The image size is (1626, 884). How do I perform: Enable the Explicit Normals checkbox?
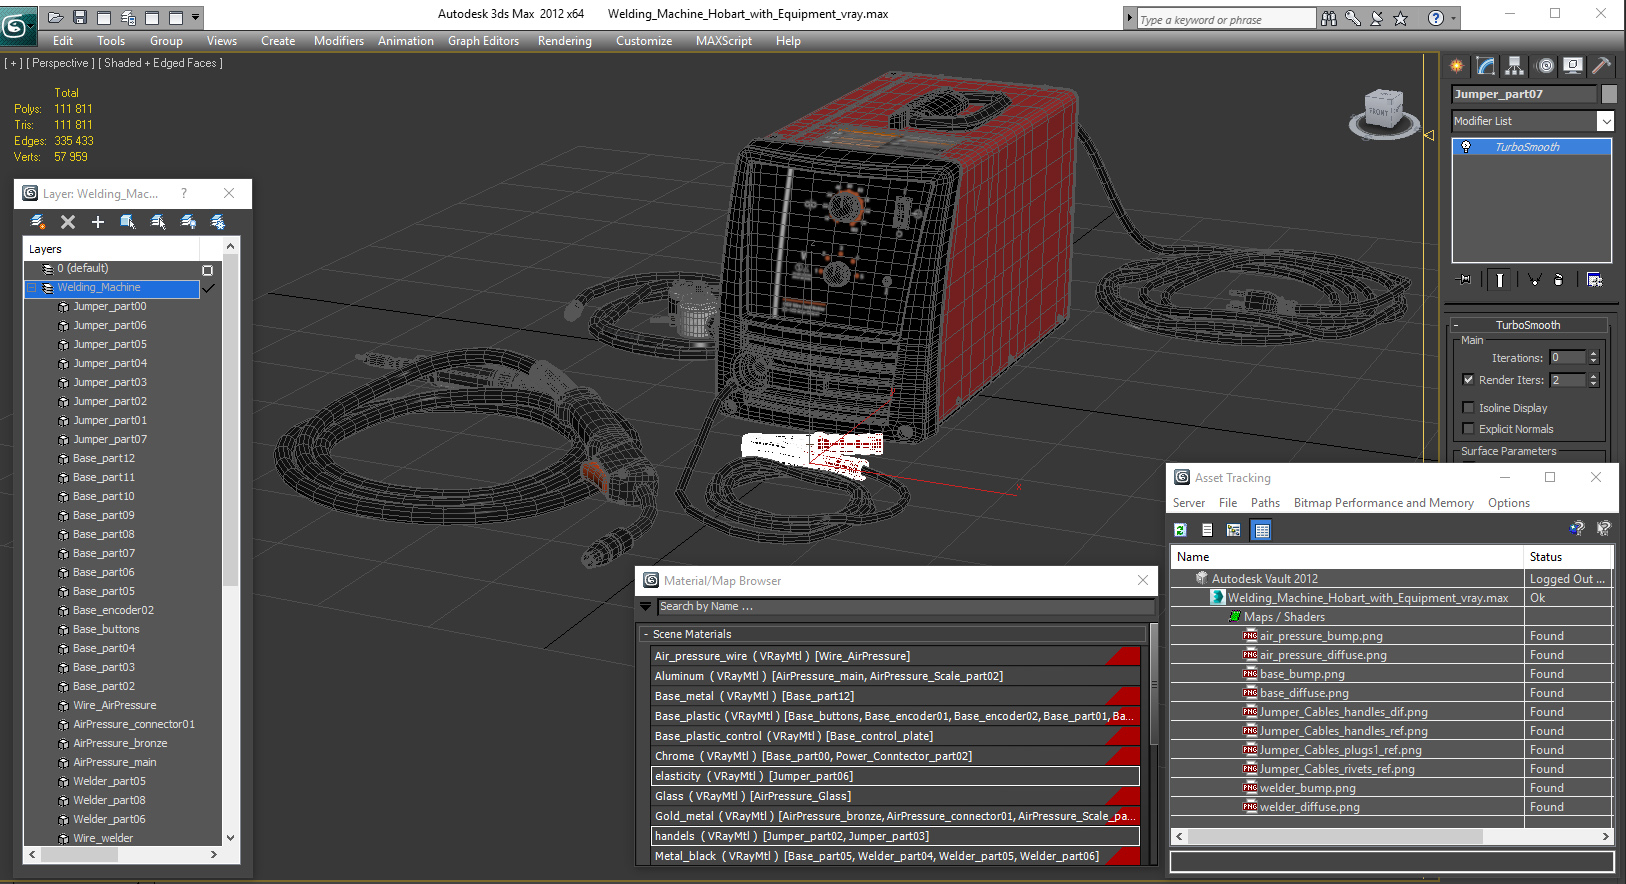click(1468, 429)
